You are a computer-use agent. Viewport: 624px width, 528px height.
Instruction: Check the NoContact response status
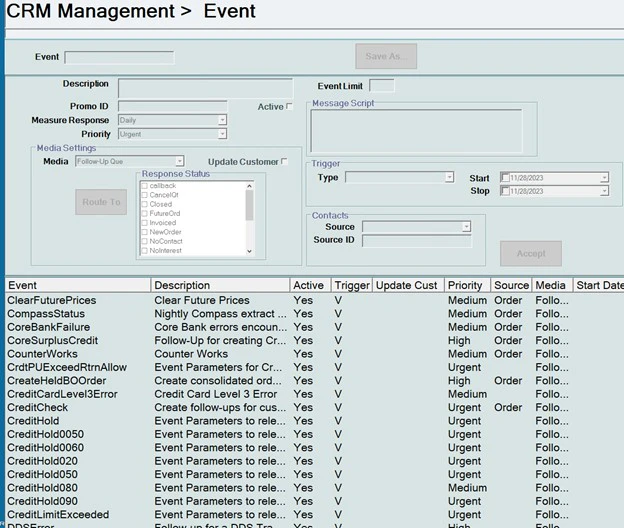point(144,242)
